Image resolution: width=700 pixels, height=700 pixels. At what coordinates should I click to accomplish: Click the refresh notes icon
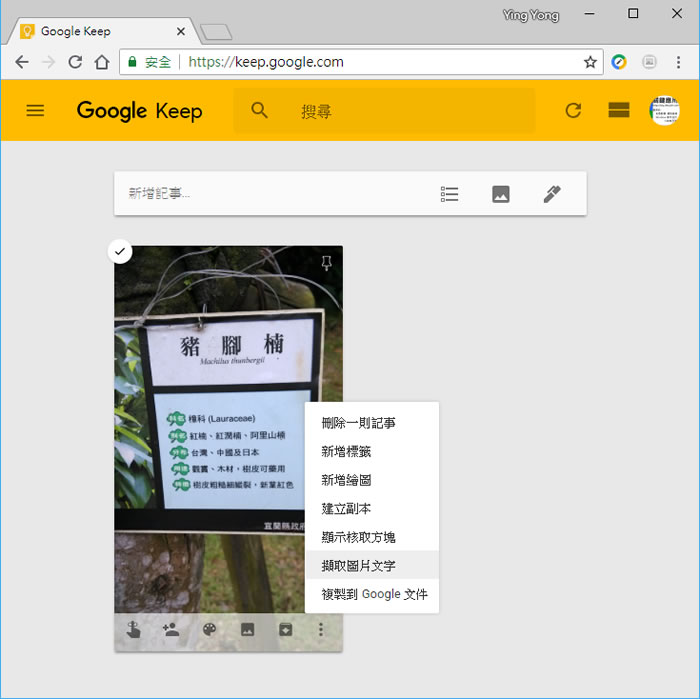tap(573, 110)
